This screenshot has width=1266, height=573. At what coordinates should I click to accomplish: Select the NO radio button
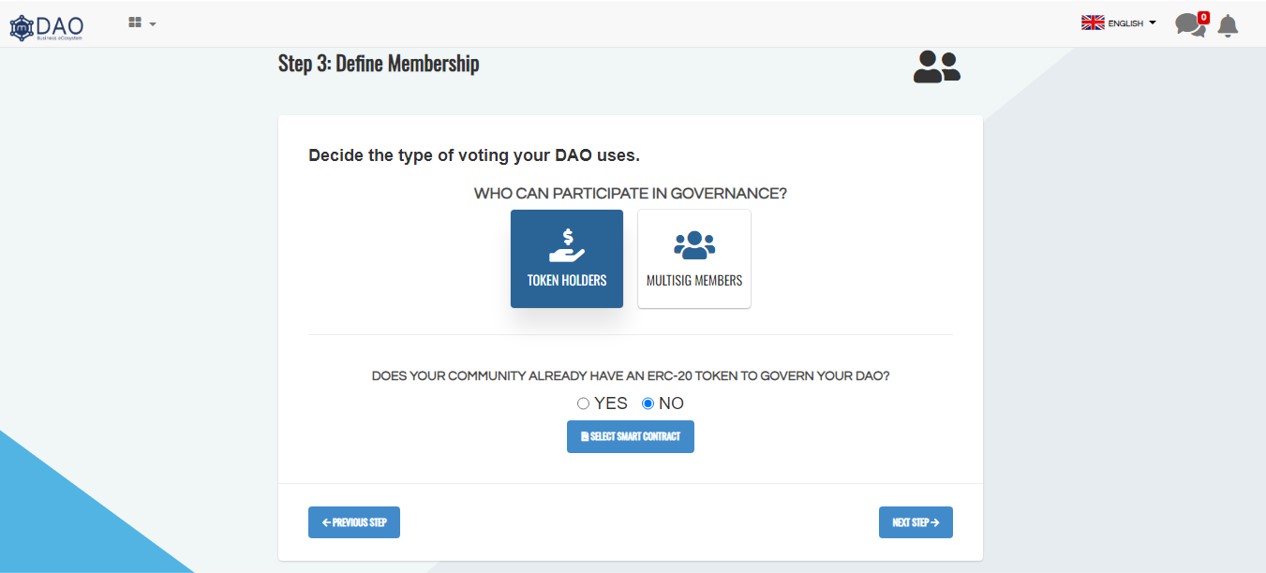coord(648,404)
